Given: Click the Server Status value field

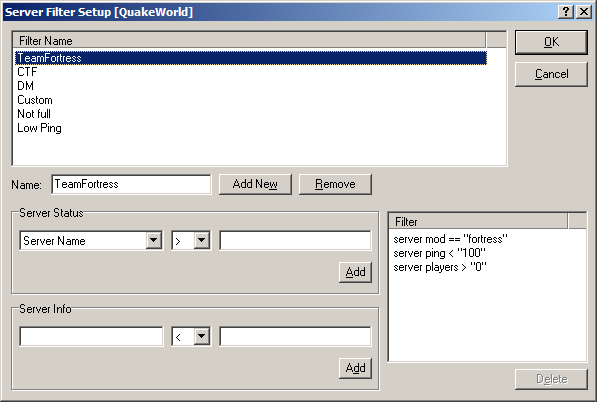Looking at the screenshot, I should [295, 240].
